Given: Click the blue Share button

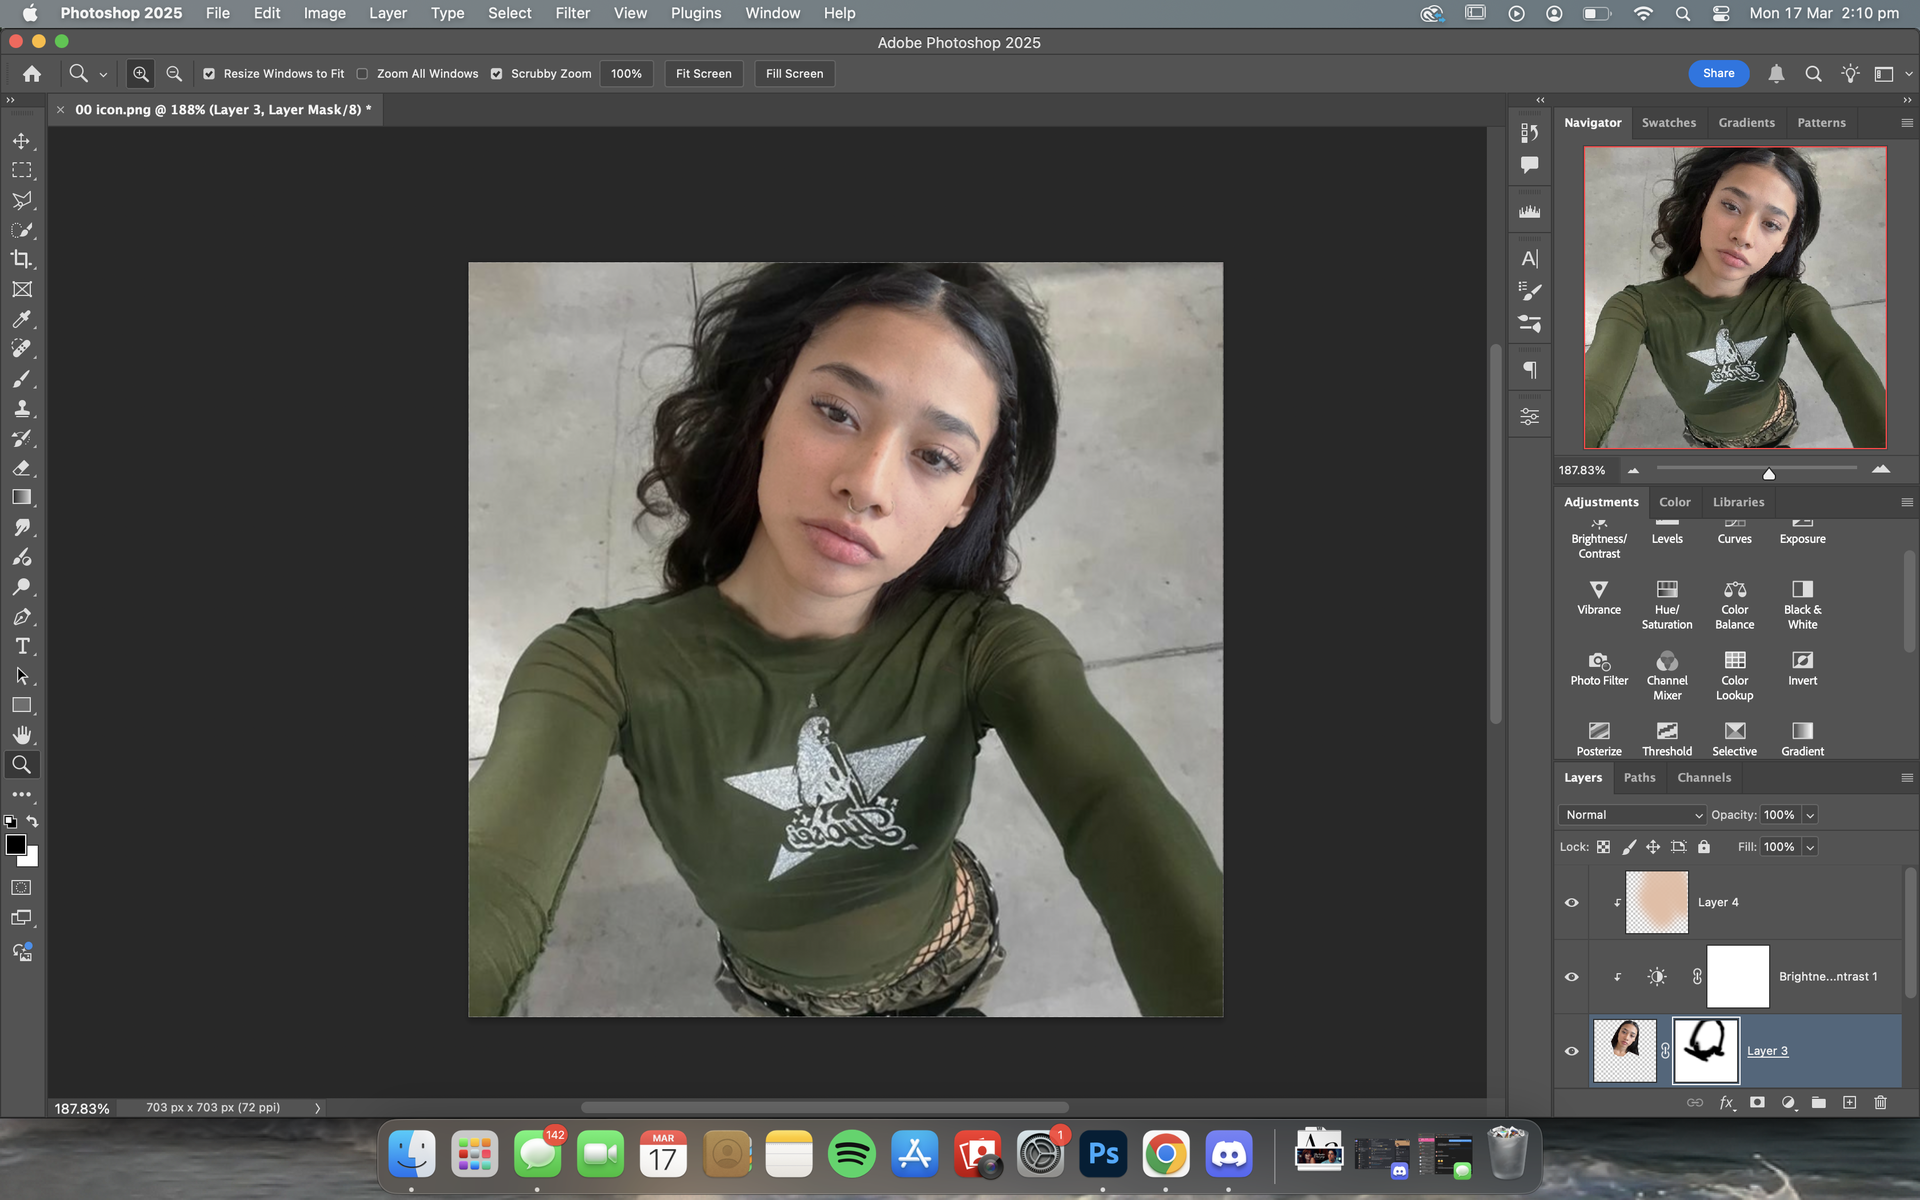Looking at the screenshot, I should 1718,73.
